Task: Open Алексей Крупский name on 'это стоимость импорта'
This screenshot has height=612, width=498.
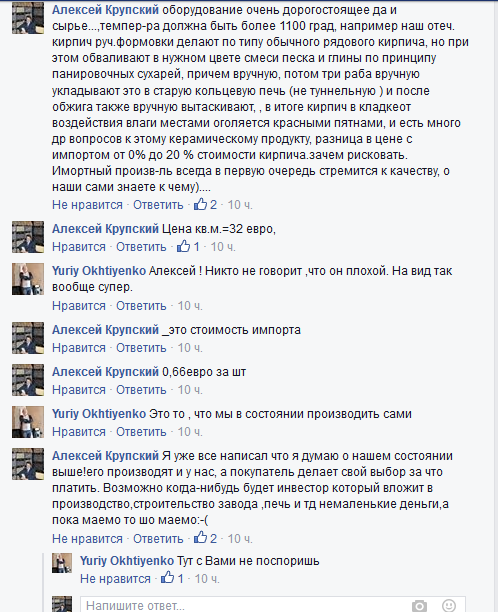Action: [105, 330]
